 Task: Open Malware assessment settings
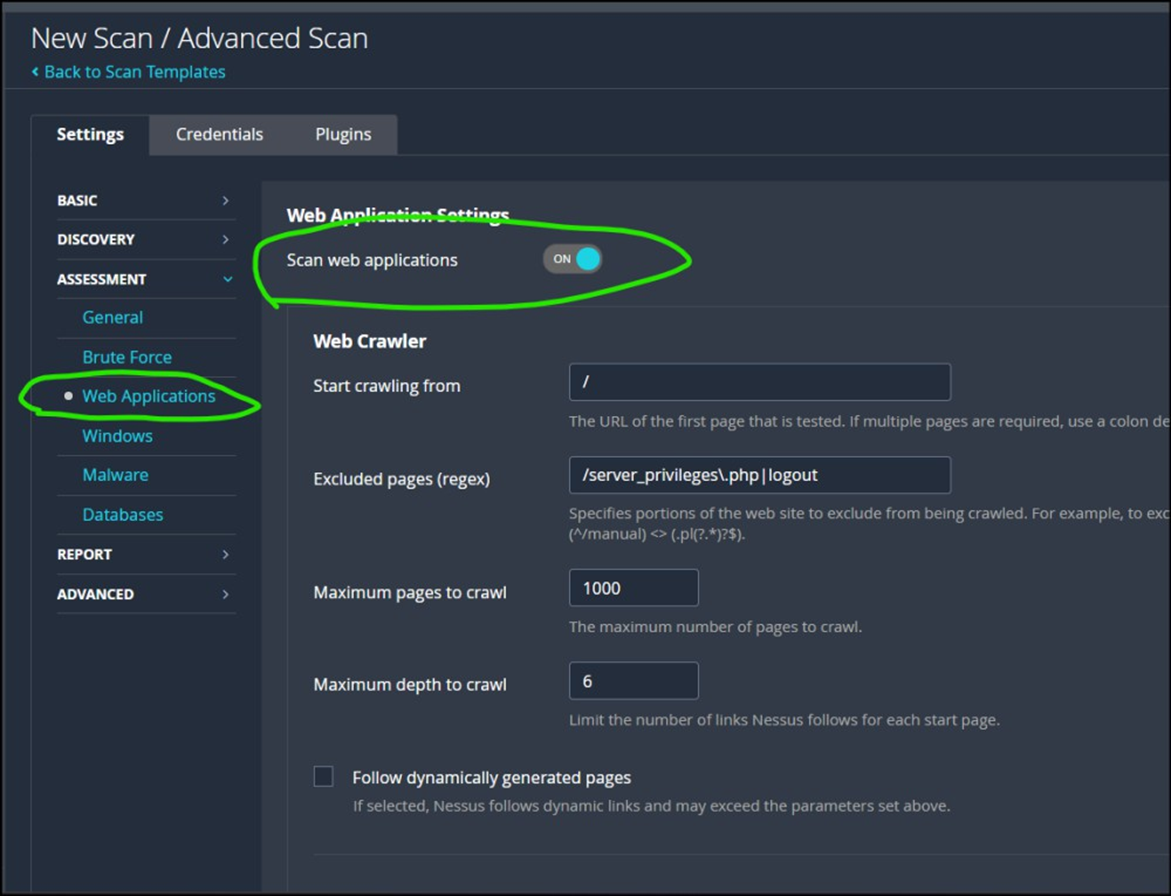115,475
